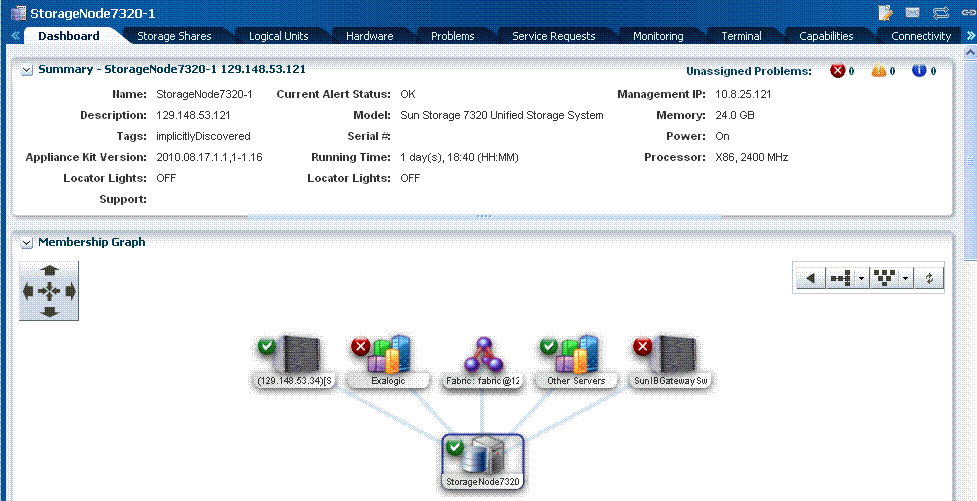This screenshot has width=977, height=501.
Task: Click the Power value On
Action: point(722,136)
